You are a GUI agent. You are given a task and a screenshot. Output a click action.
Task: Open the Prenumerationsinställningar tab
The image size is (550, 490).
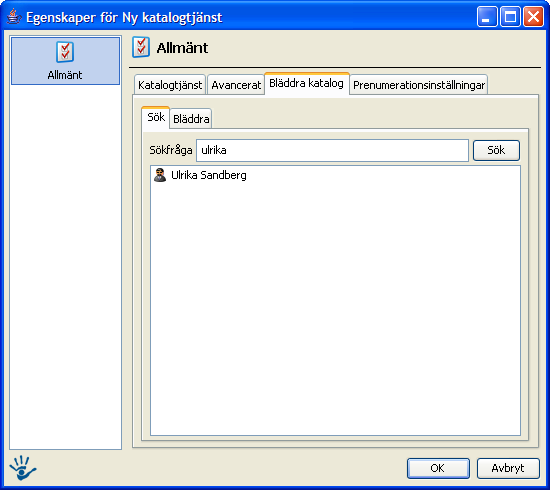click(x=419, y=85)
